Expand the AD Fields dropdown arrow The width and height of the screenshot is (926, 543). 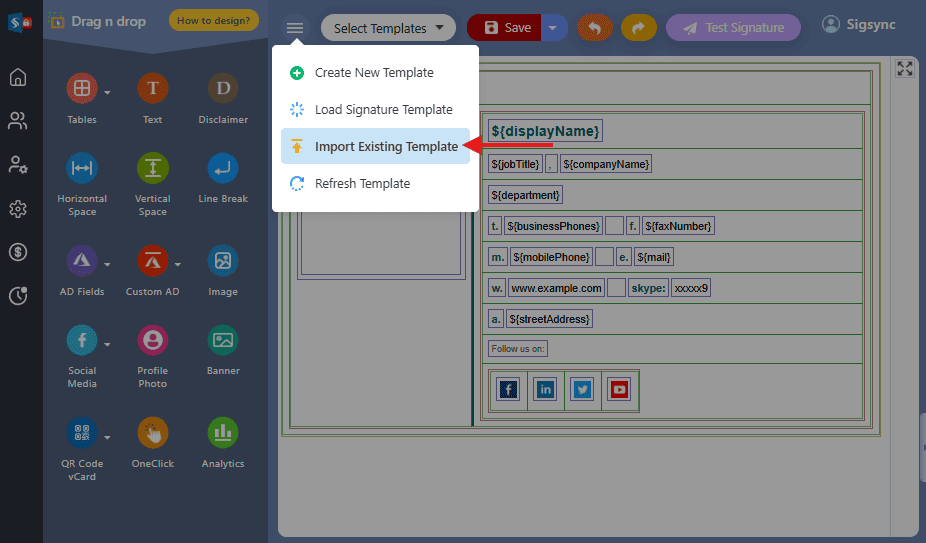pos(107,264)
